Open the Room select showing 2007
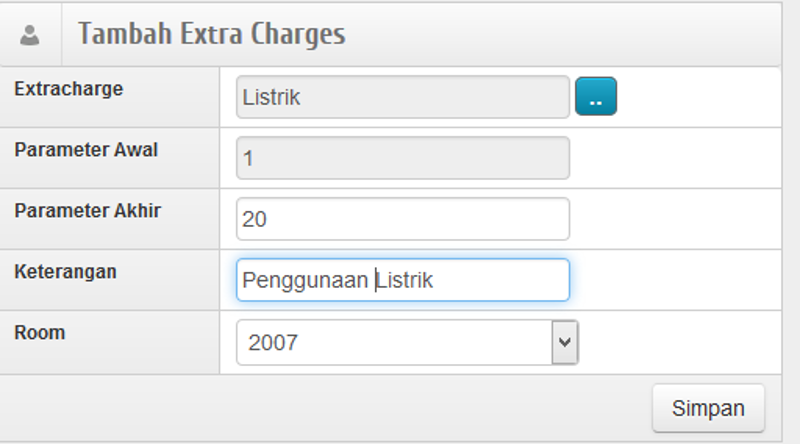The height and width of the screenshot is (444, 800). 395,342
